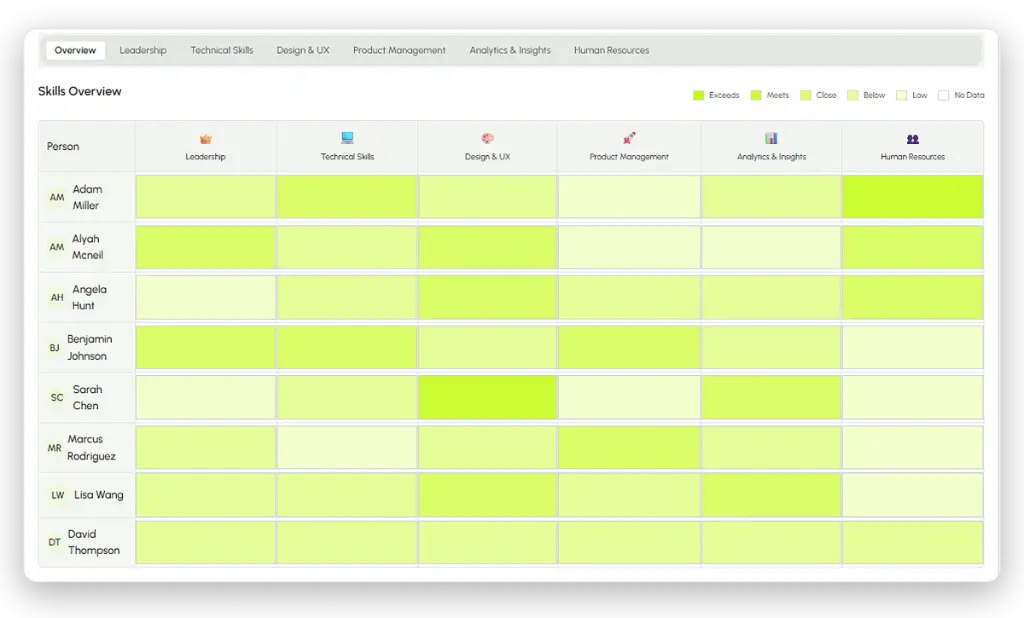The width and height of the screenshot is (1024, 618).
Task: Click the Close legend color swatch
Action: [805, 95]
